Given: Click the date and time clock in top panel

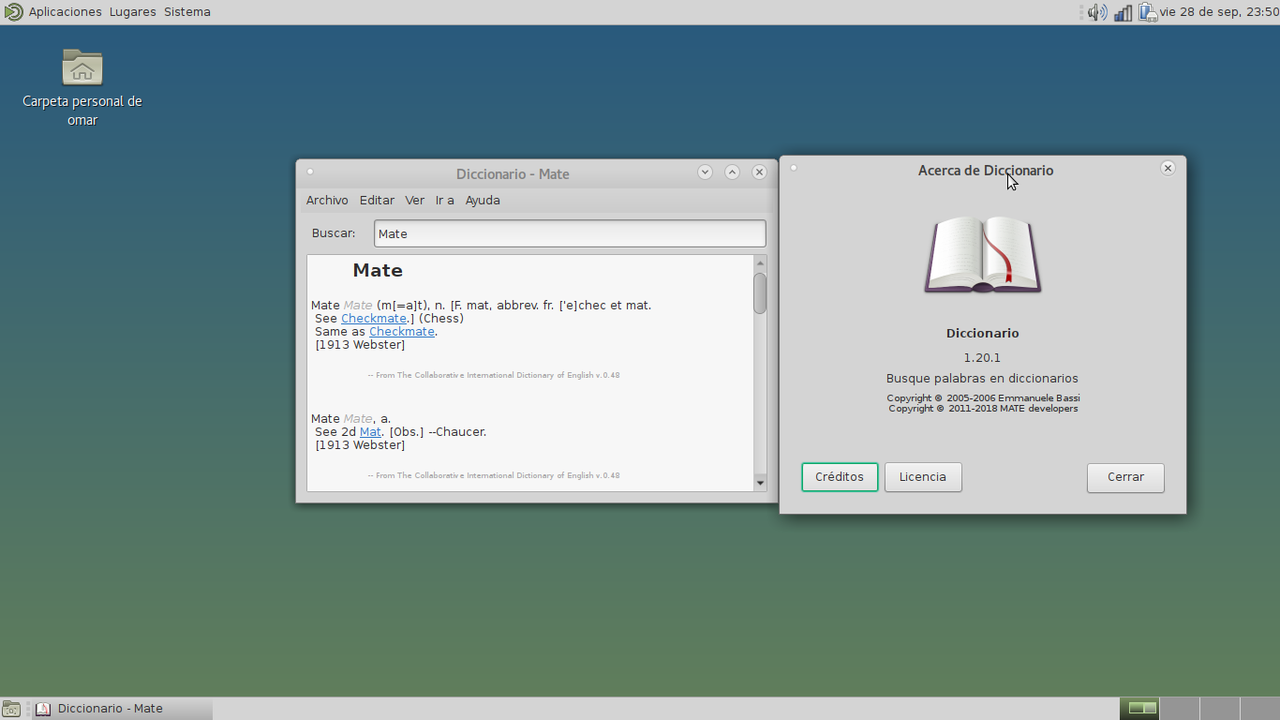Looking at the screenshot, I should [1219, 12].
